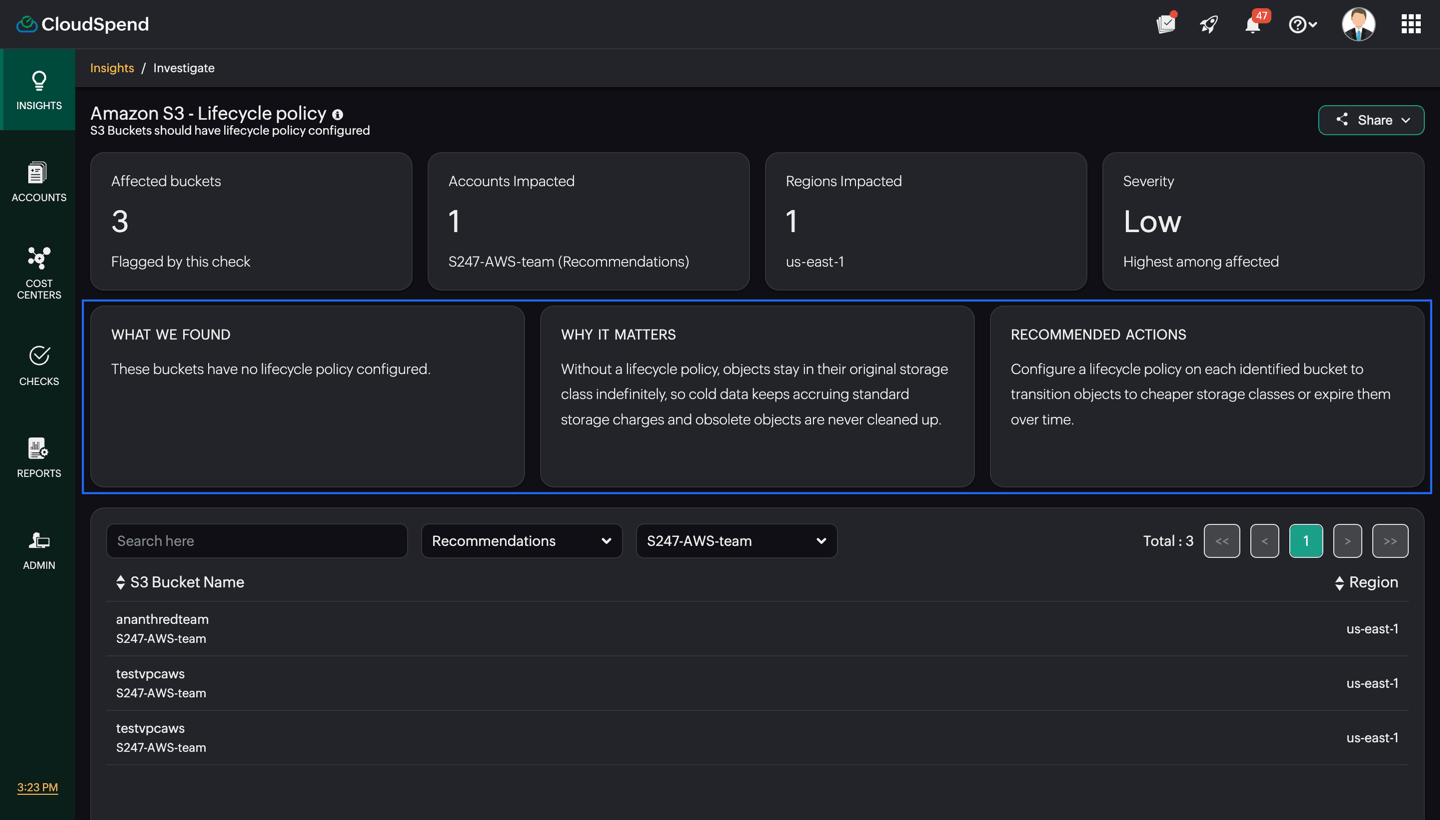Image resolution: width=1440 pixels, height=820 pixels.
Task: Go to Cost Centers section
Action: (x=39, y=273)
